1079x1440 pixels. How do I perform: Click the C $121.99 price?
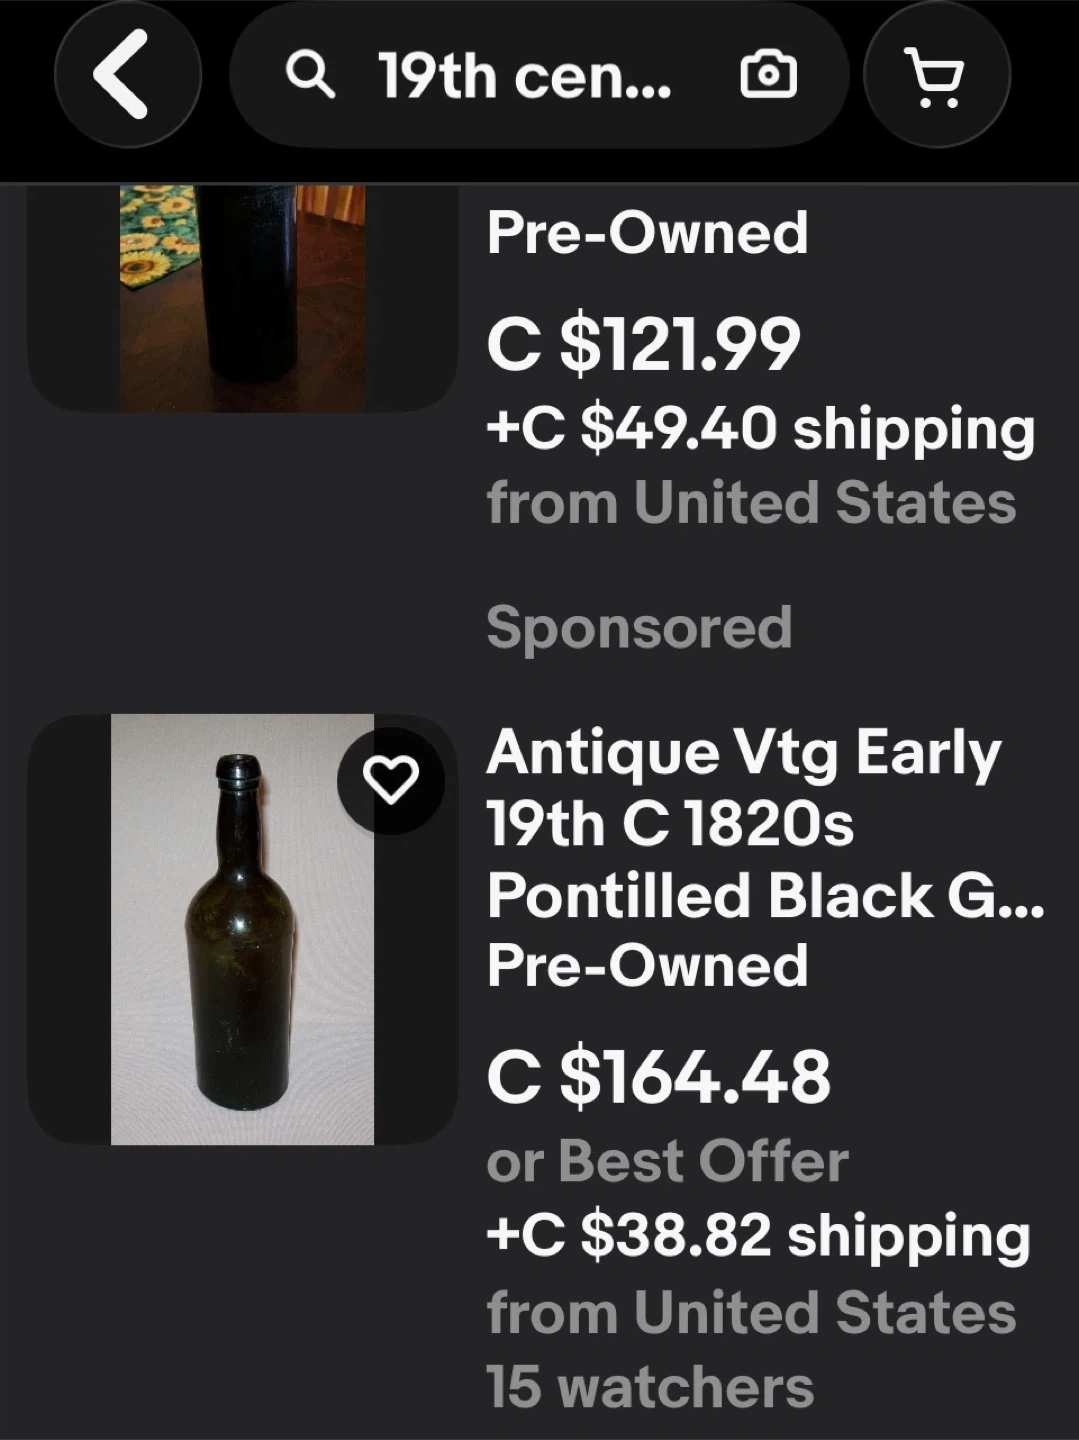pos(643,343)
